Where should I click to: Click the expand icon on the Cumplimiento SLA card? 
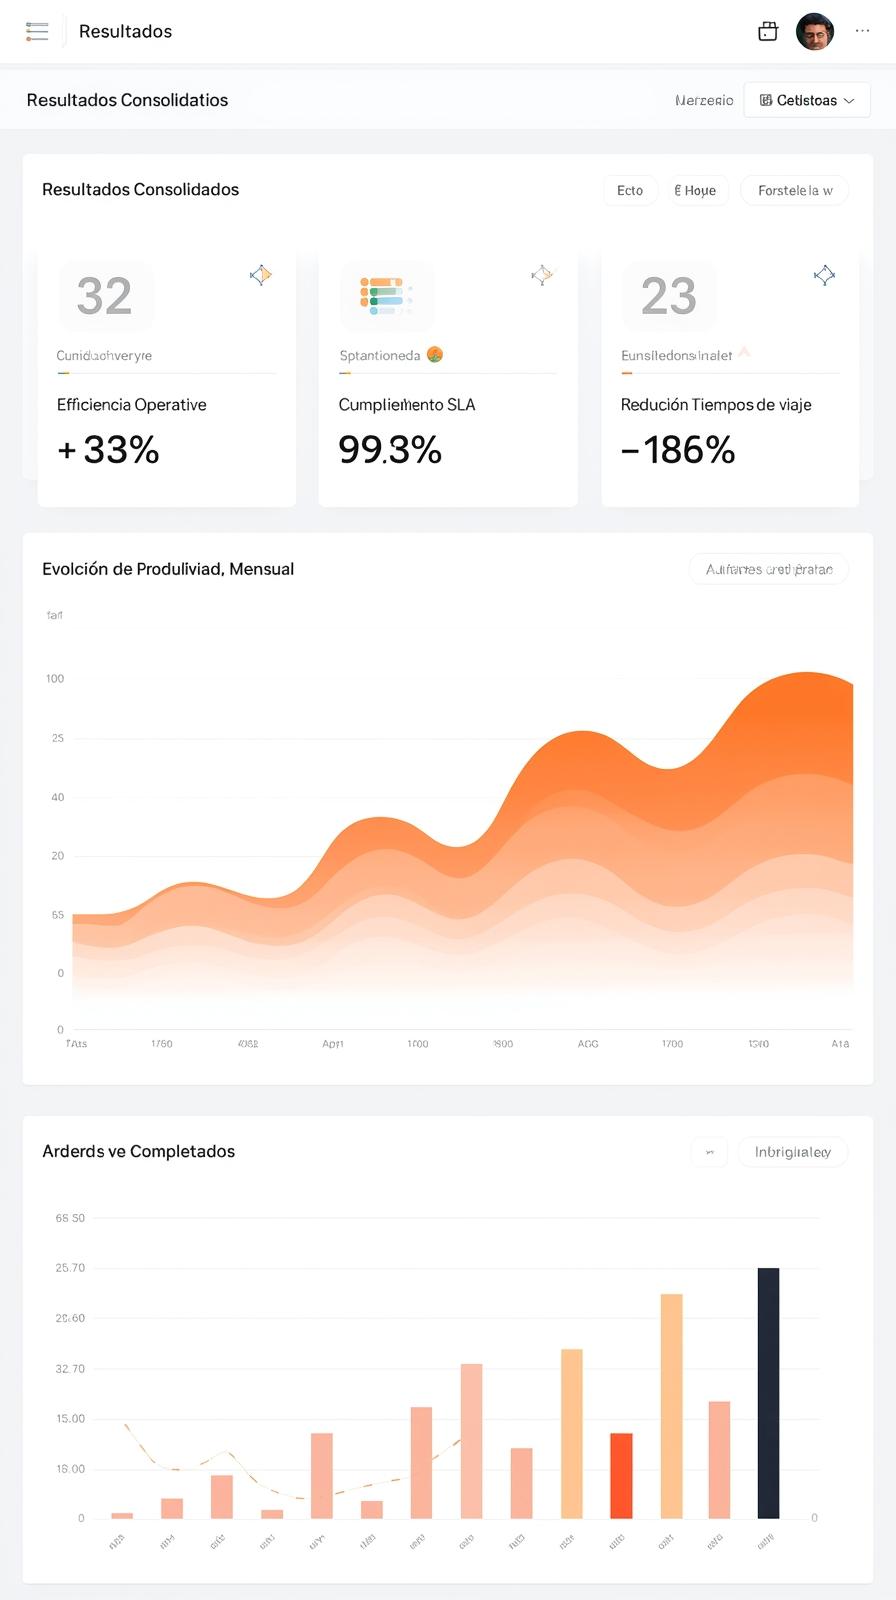(542, 274)
